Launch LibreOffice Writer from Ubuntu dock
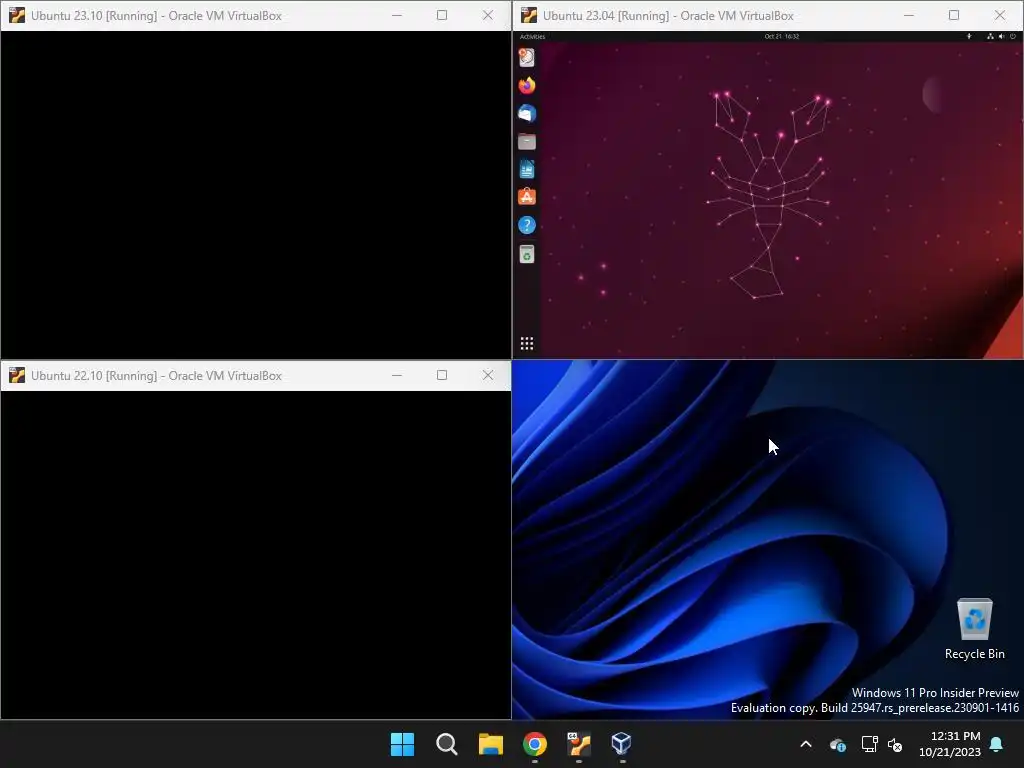 click(x=527, y=169)
